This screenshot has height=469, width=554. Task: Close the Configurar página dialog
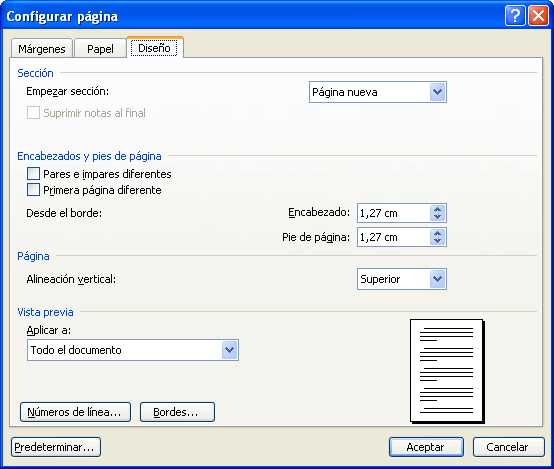(x=538, y=16)
